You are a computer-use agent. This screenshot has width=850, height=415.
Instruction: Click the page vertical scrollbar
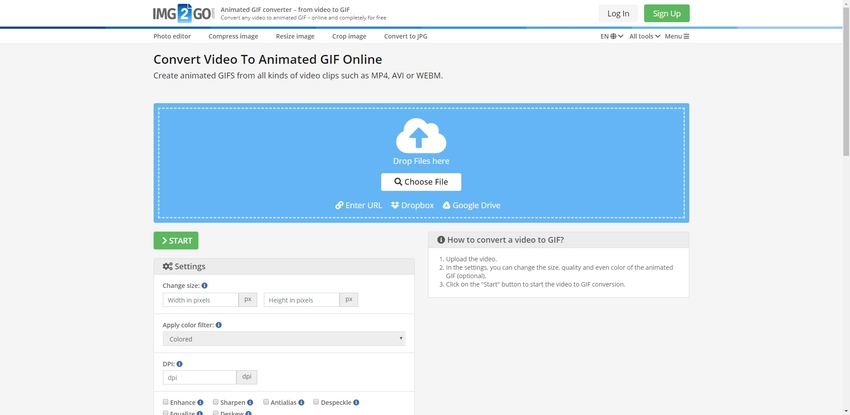click(846, 81)
